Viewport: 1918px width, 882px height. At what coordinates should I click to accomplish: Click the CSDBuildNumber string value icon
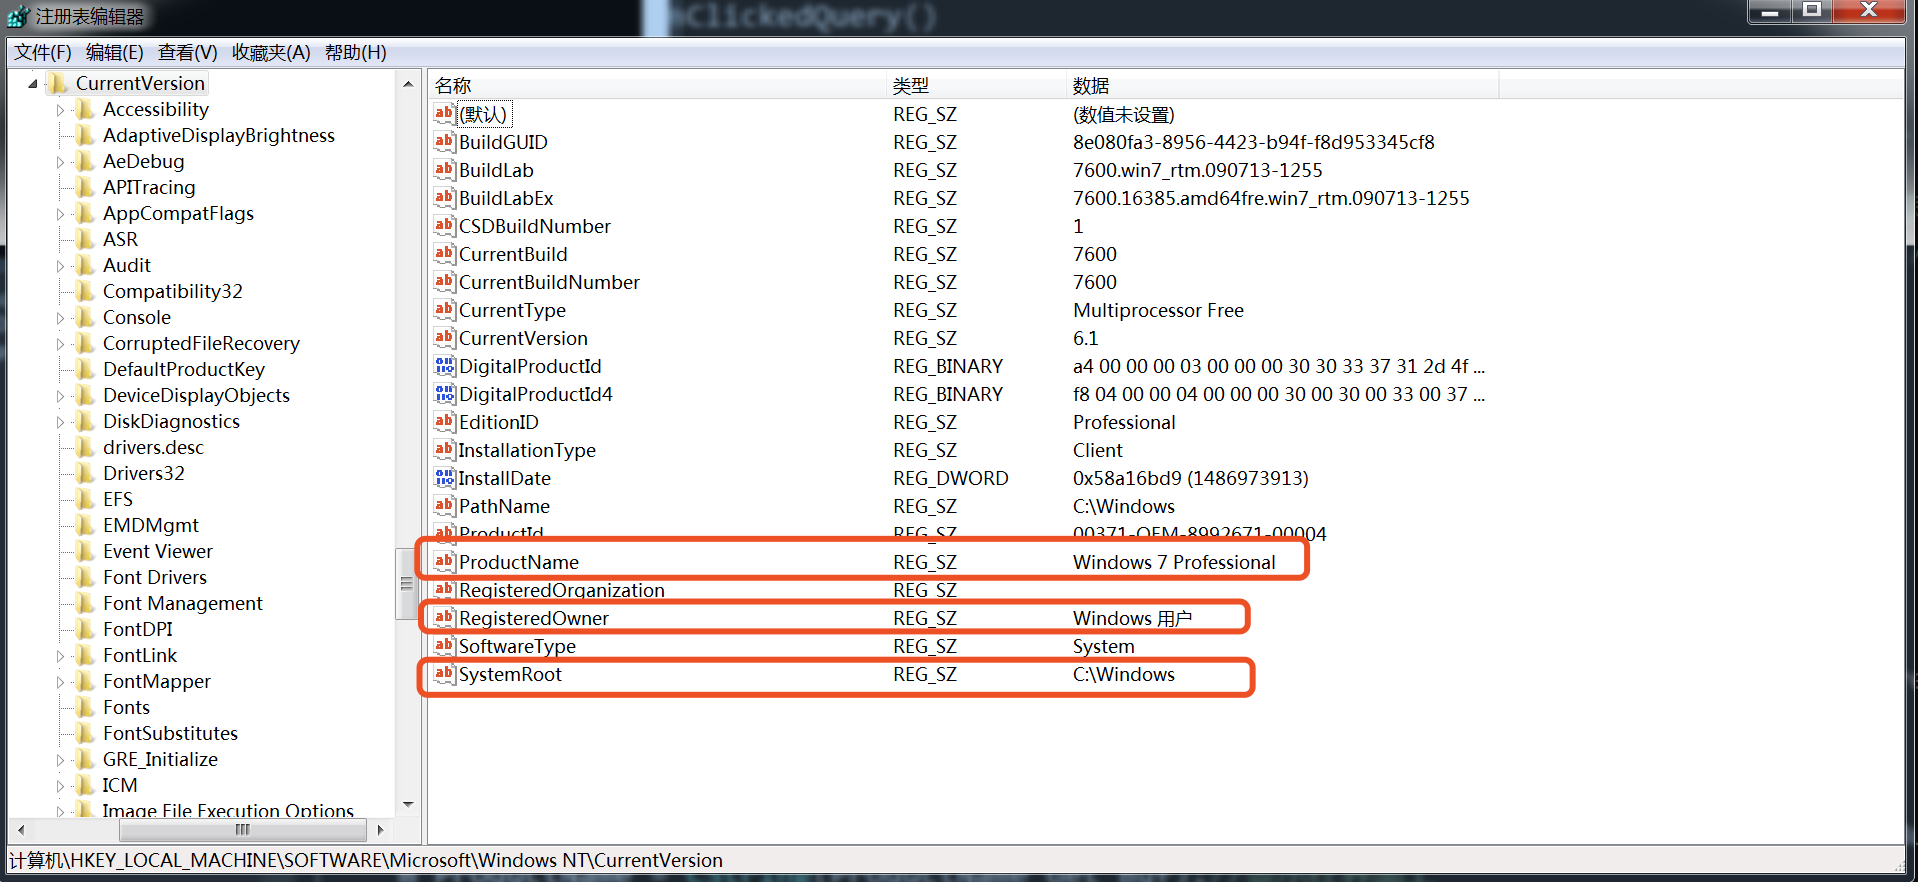point(444,226)
